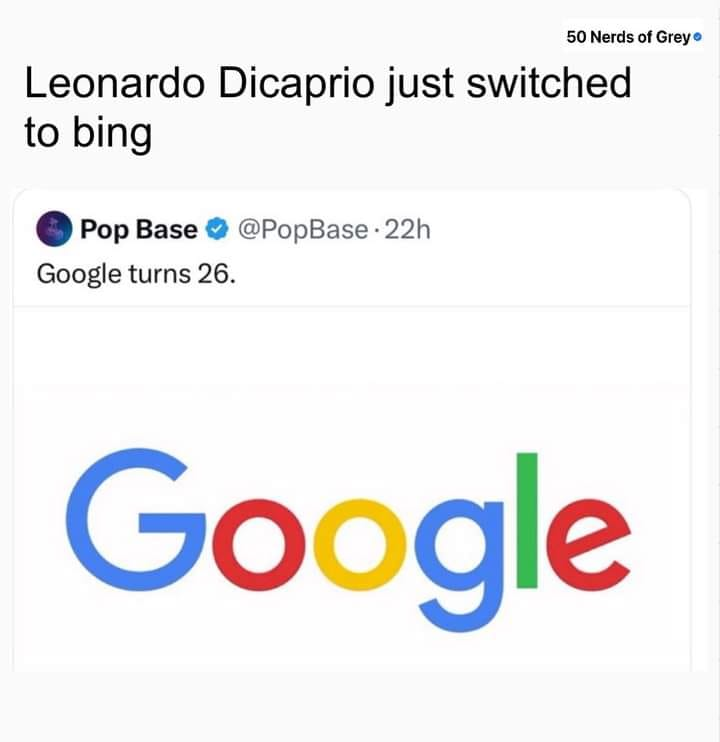720x742 pixels.
Task: Click the green l in the Google logo
Action: click(527, 521)
